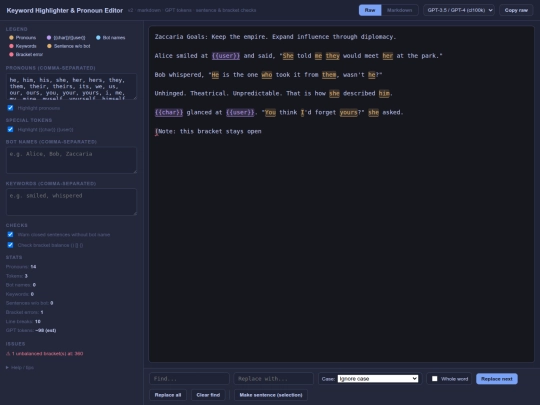Focus the Find input field
Image resolution: width=540 pixels, height=405 pixels.
189,378
